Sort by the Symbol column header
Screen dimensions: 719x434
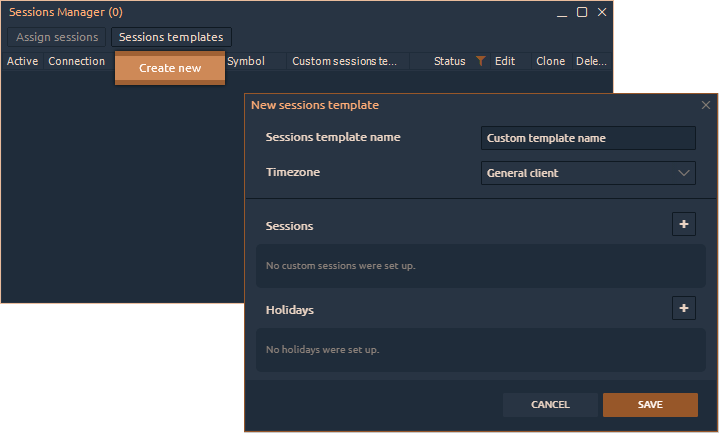coord(246,61)
